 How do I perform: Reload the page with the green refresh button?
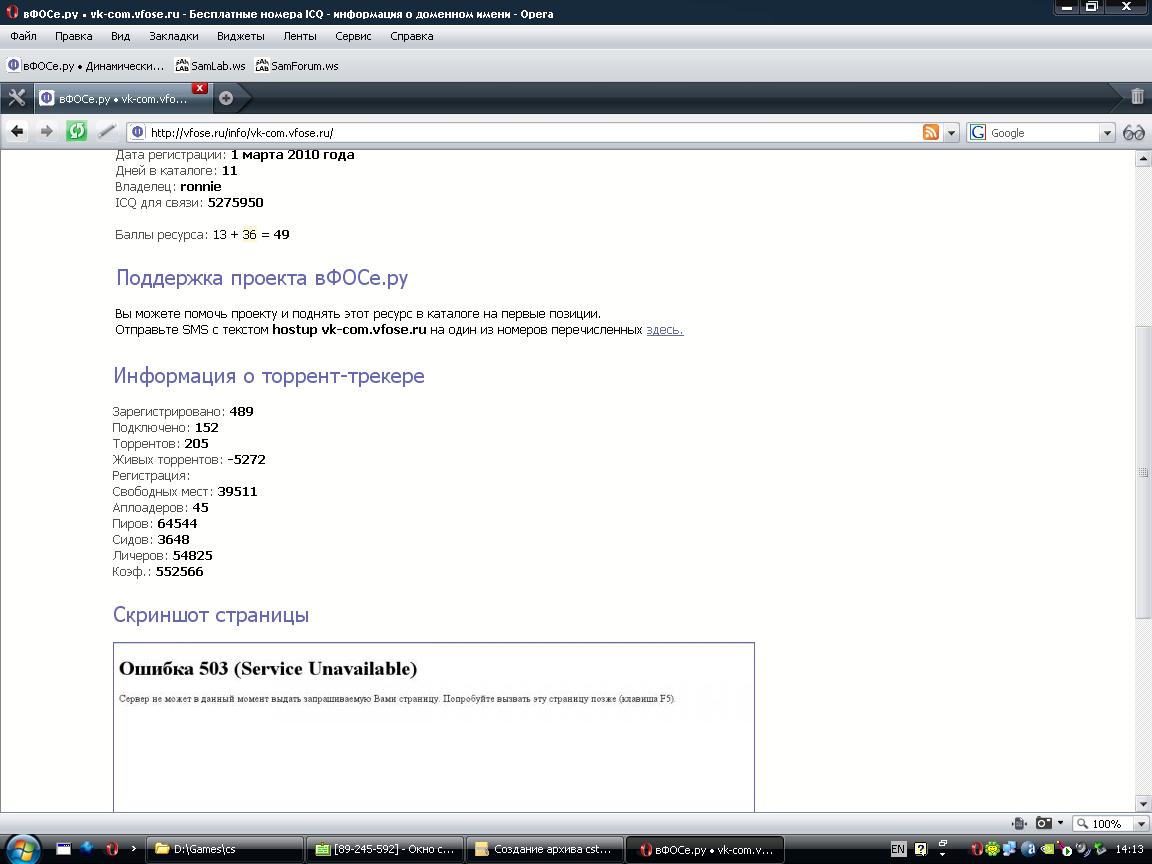(x=76, y=132)
